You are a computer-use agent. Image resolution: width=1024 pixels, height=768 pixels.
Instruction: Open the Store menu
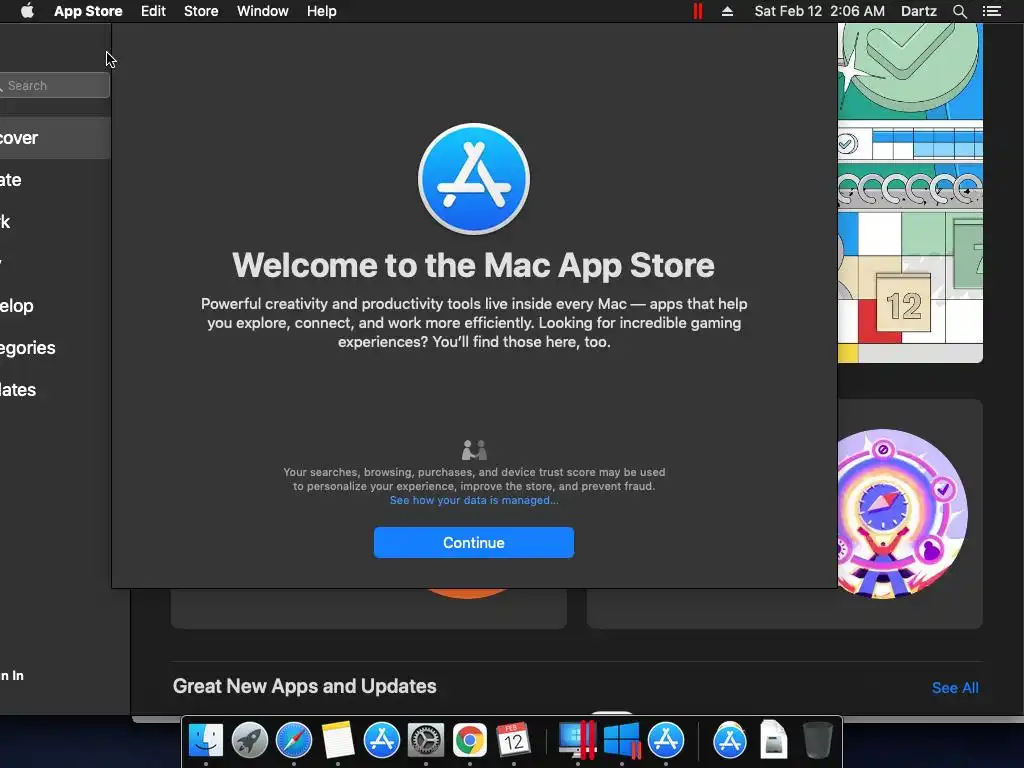[x=201, y=11]
